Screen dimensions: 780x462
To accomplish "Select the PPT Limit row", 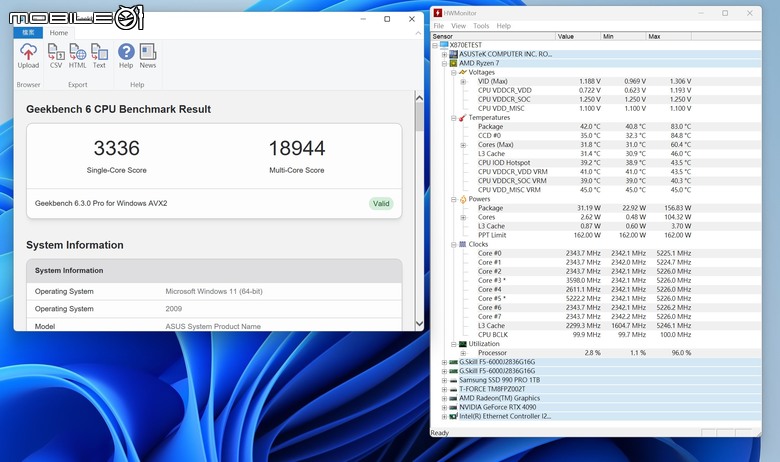I will (x=596, y=235).
